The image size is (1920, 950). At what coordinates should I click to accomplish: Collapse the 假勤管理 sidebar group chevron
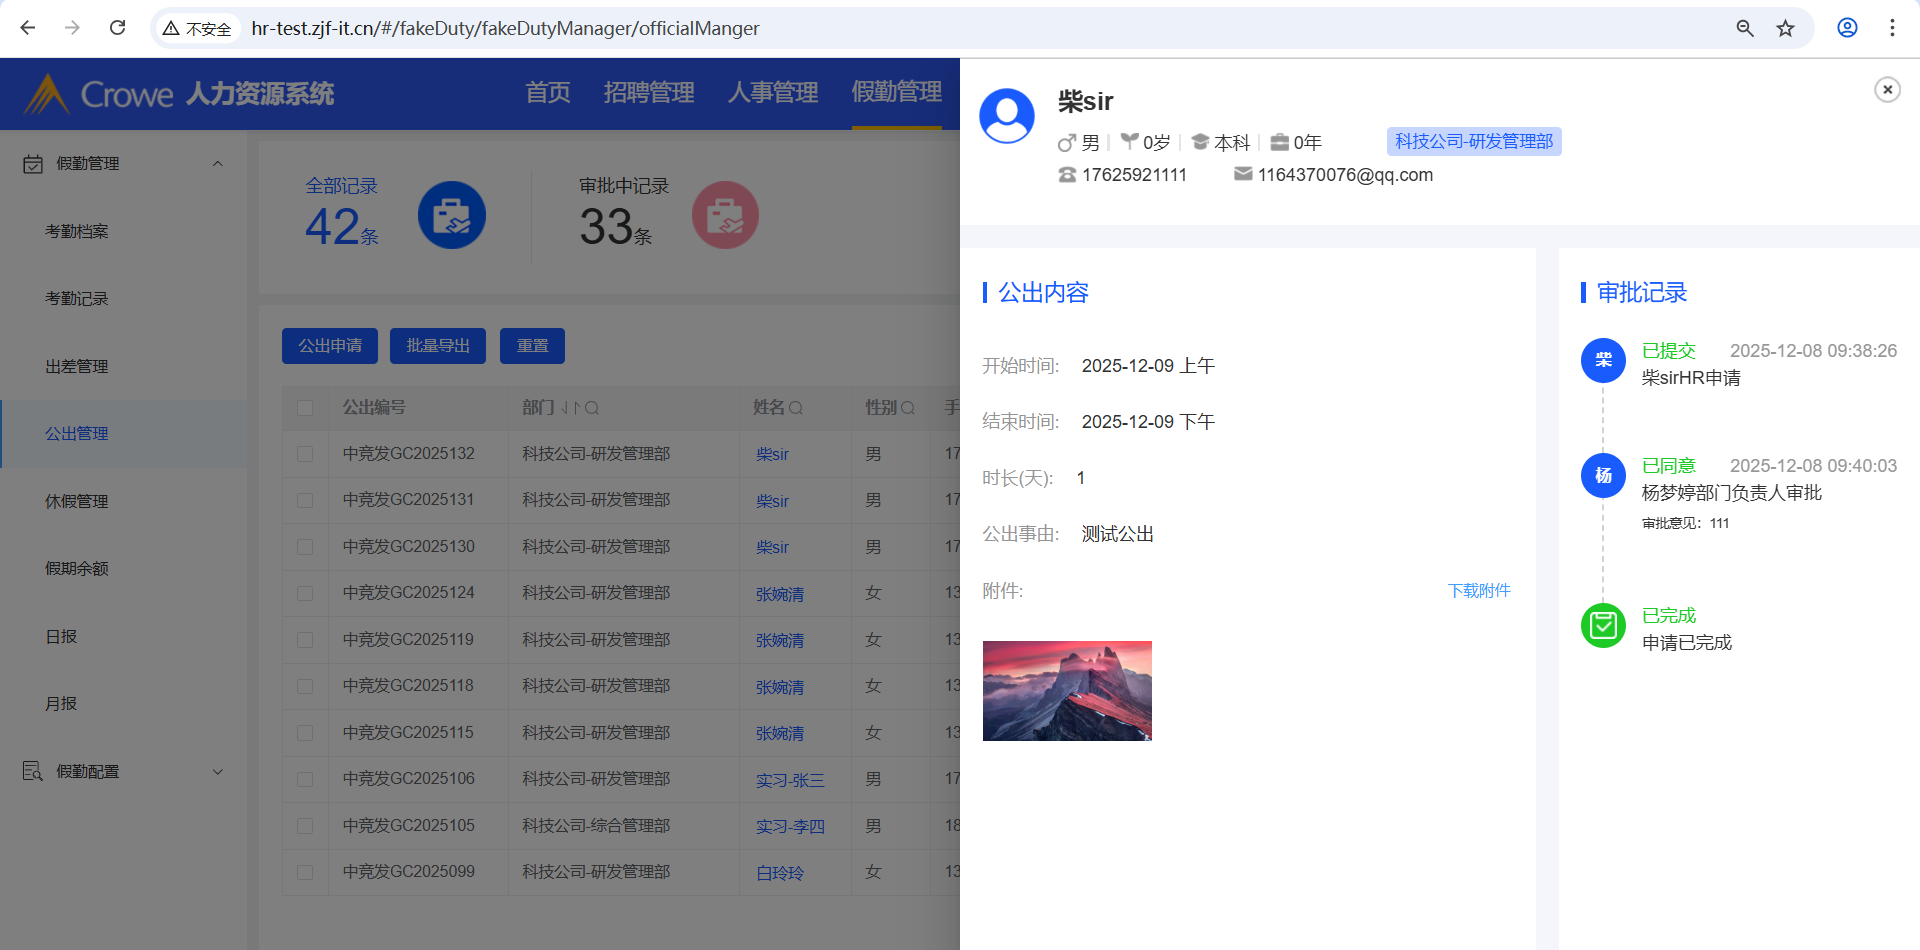point(218,164)
